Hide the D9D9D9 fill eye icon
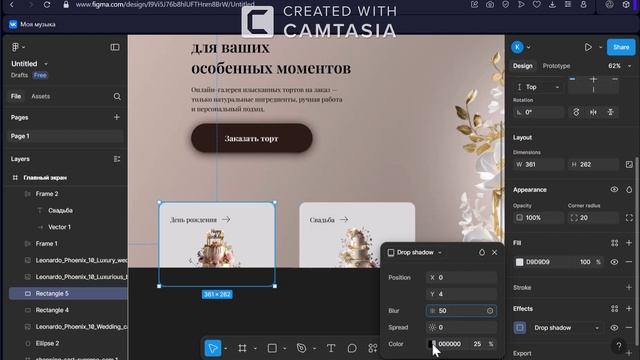The width and height of the screenshot is (640, 360). (x=614, y=262)
